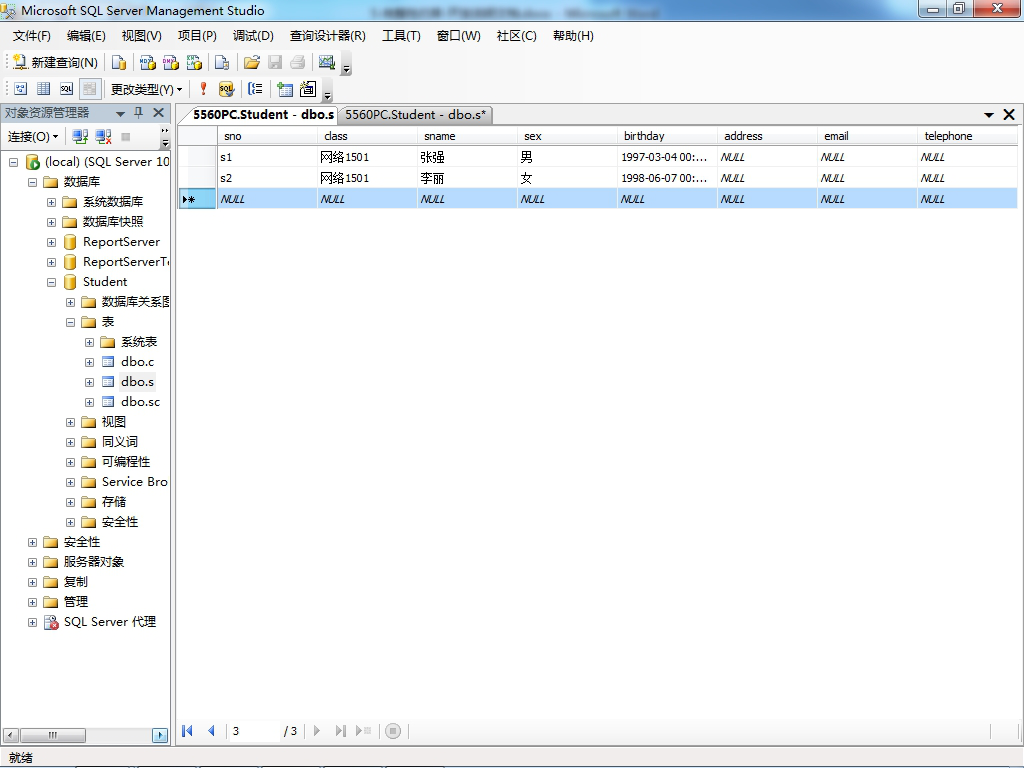Click the New Query (新建查询) button
Viewport: 1024px width, 768px height.
[56, 62]
